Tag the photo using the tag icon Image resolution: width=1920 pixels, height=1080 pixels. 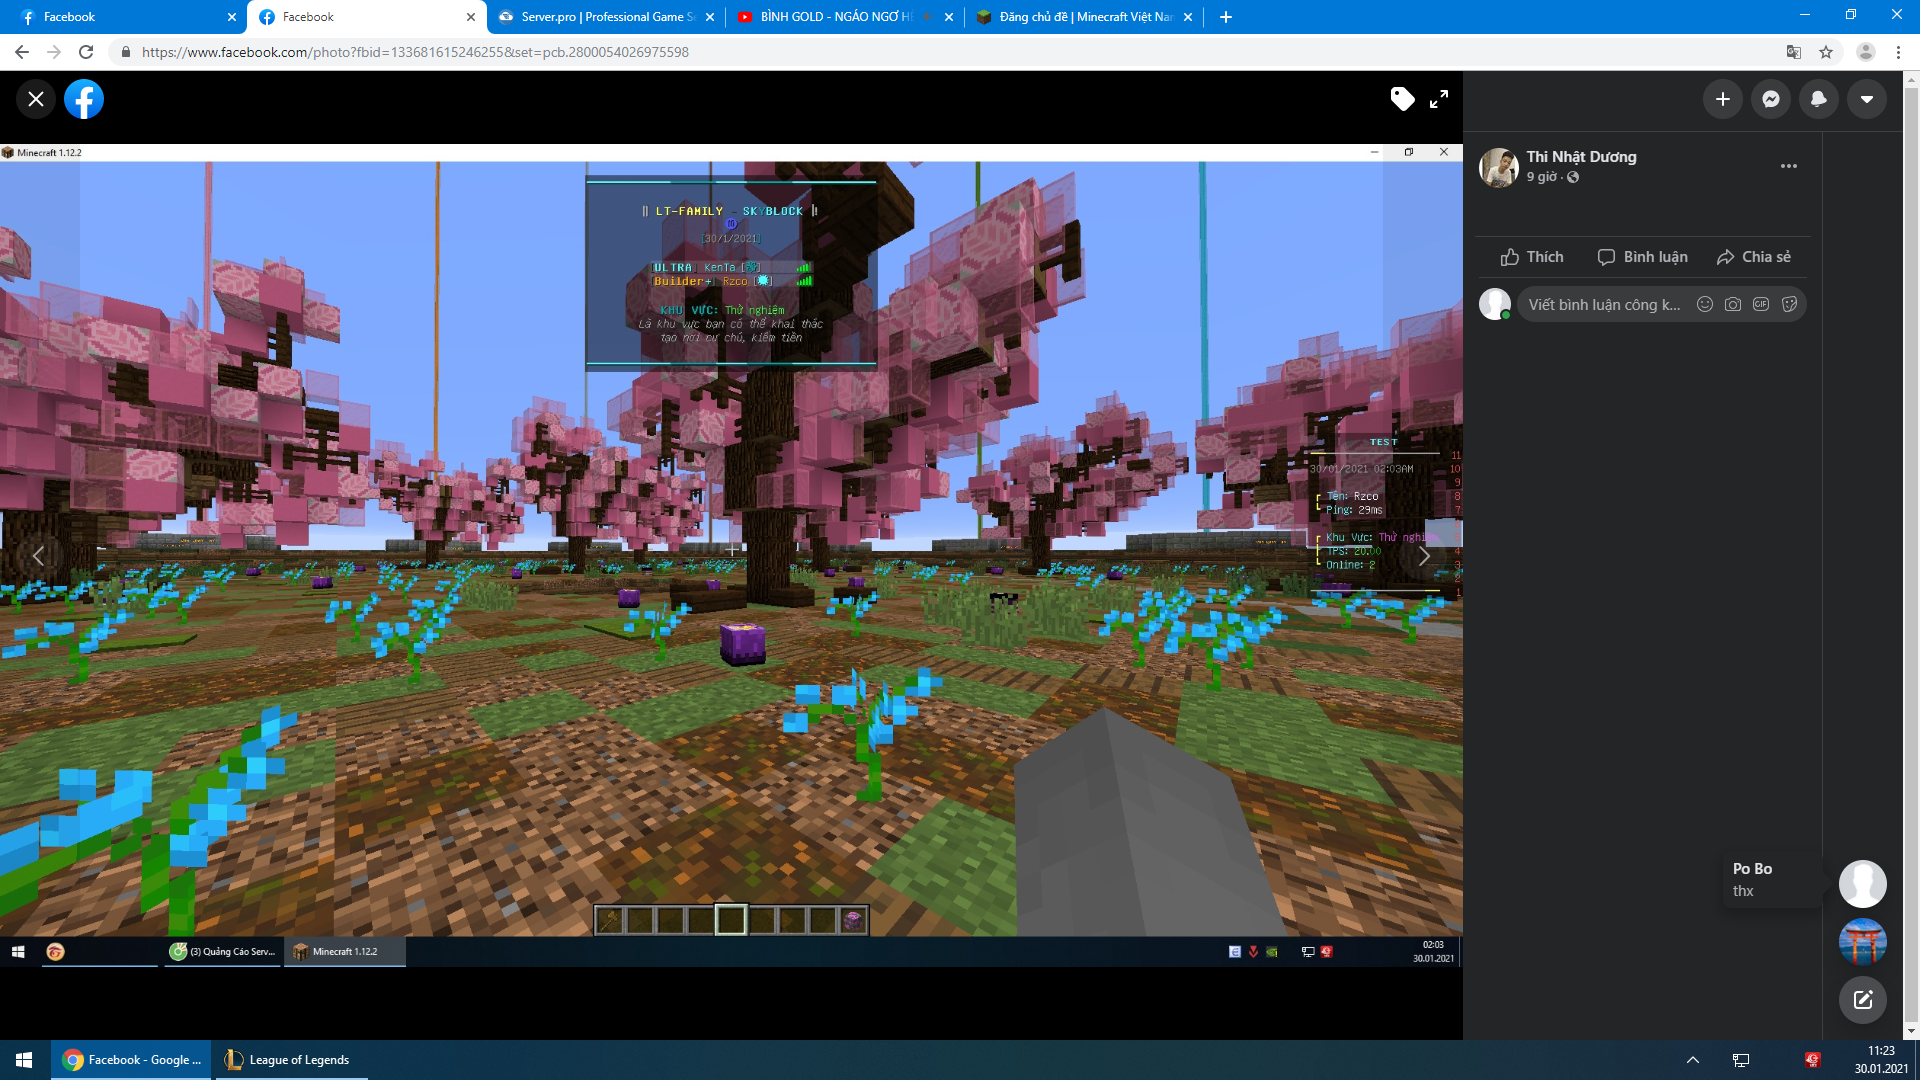click(1402, 99)
